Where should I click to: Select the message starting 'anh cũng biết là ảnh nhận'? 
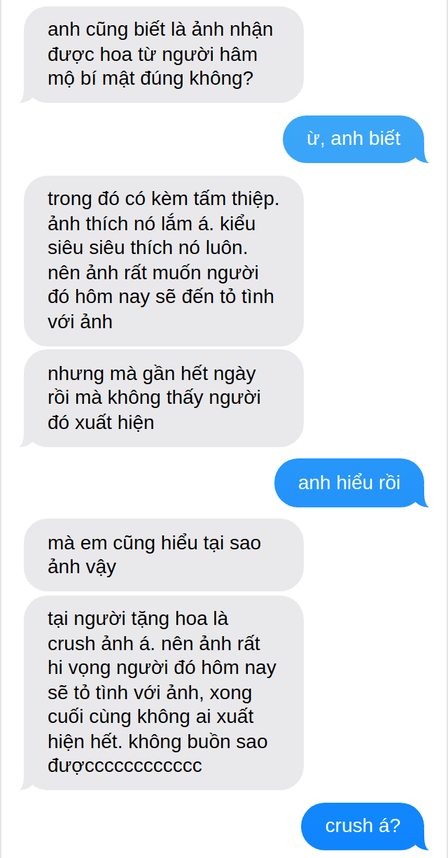(x=163, y=55)
